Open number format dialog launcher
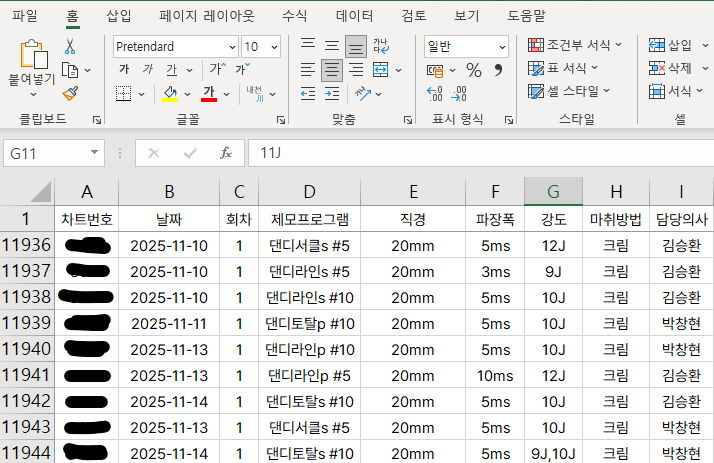This screenshot has width=714, height=463. tap(509, 120)
